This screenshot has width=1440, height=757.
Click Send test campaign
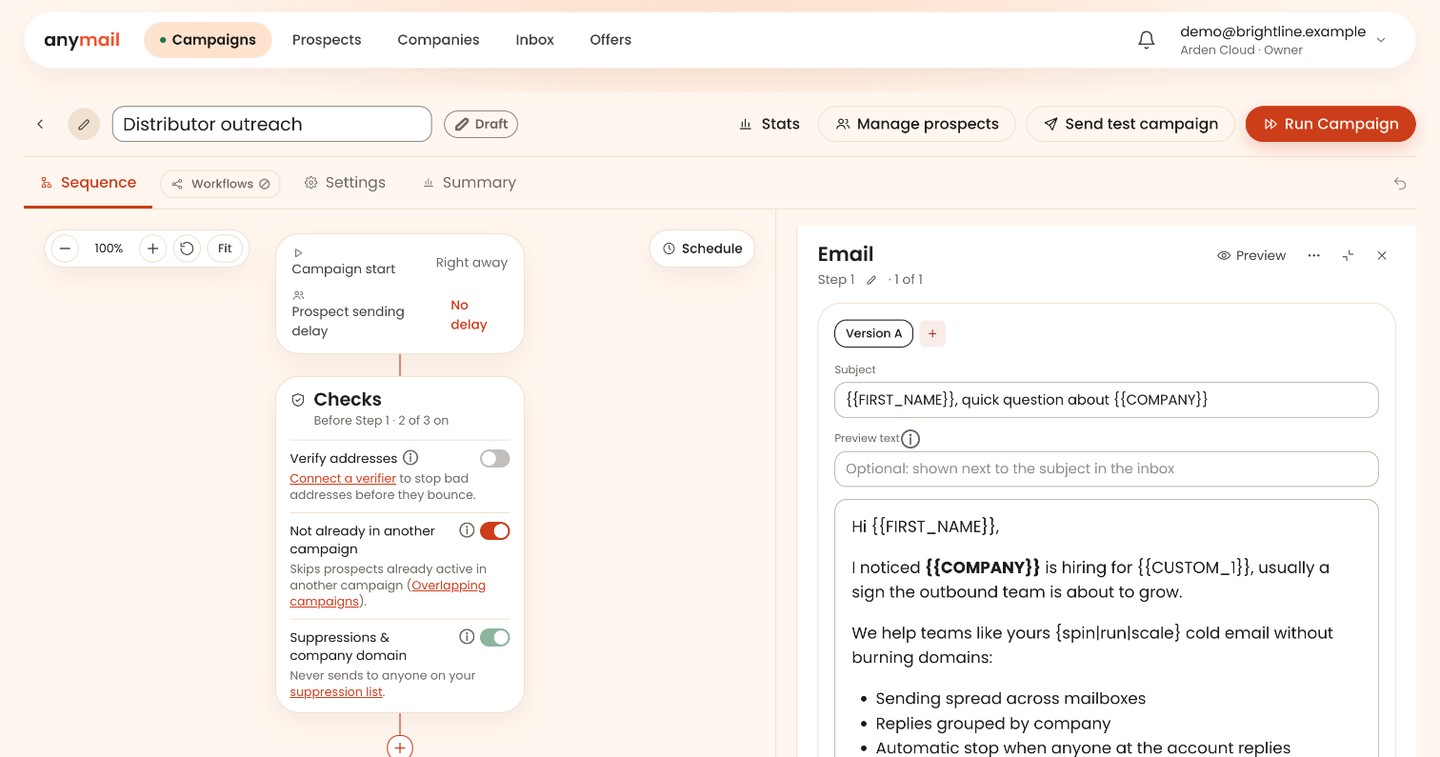(x=1130, y=124)
